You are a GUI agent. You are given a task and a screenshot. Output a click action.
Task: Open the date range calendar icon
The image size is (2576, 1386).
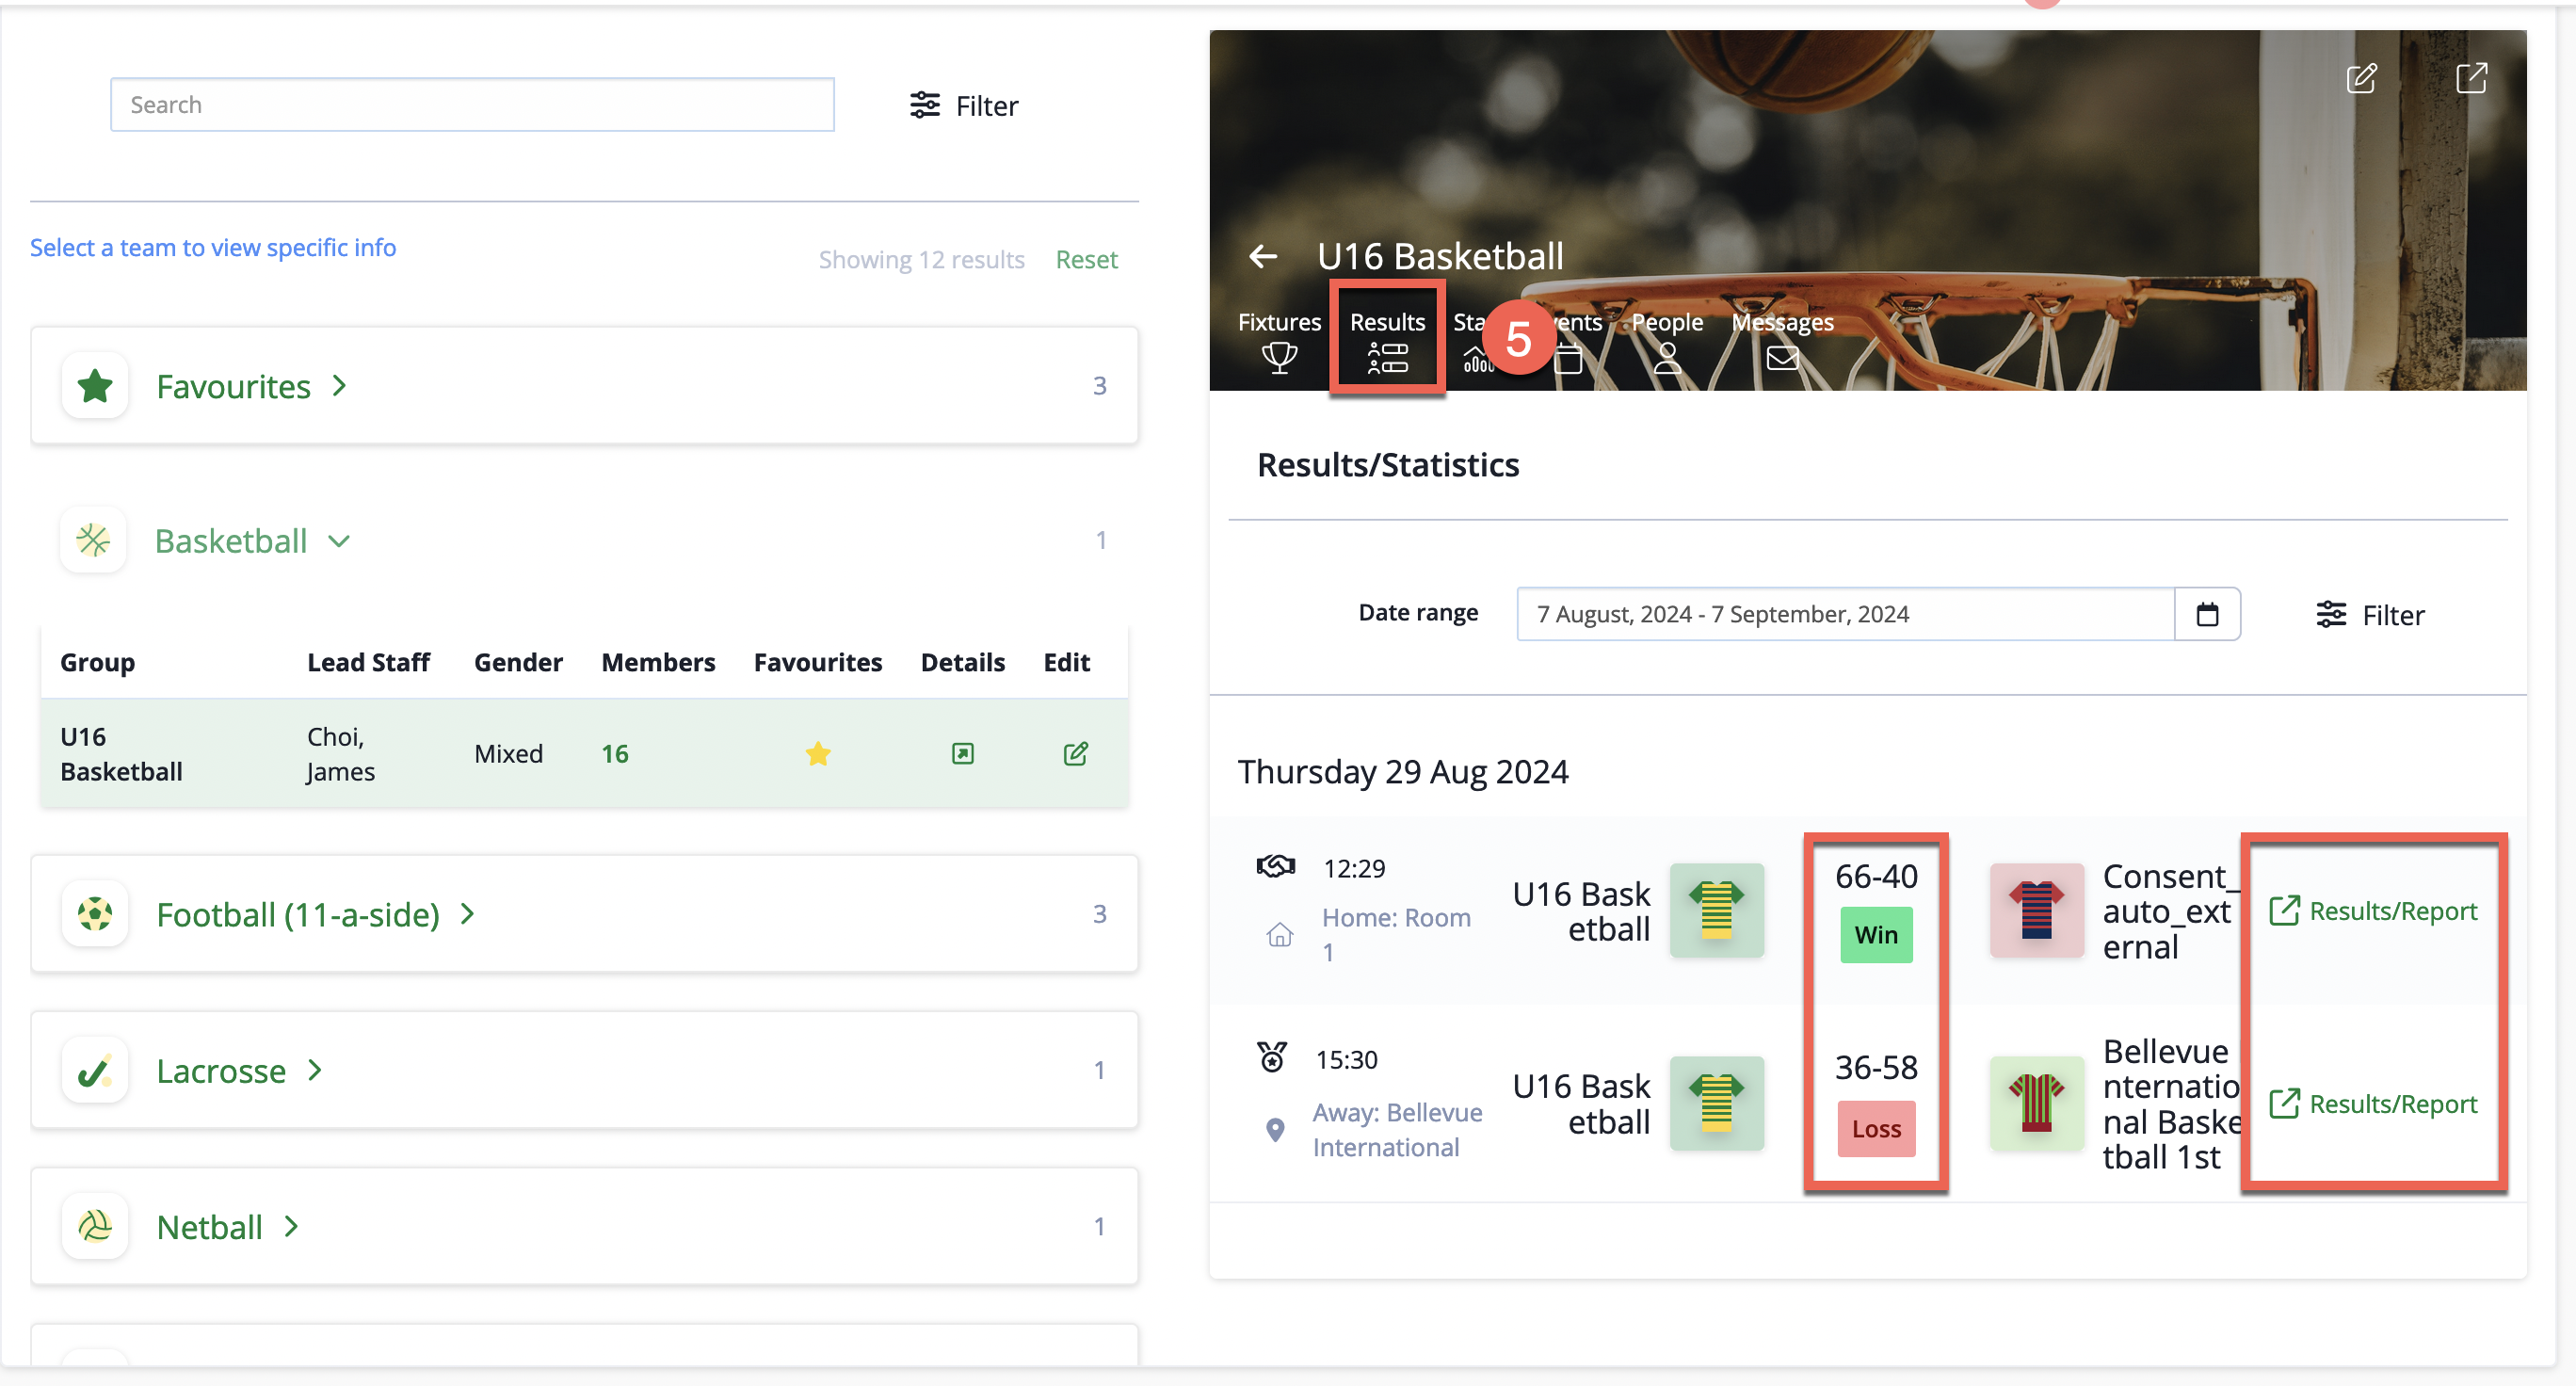point(2207,614)
